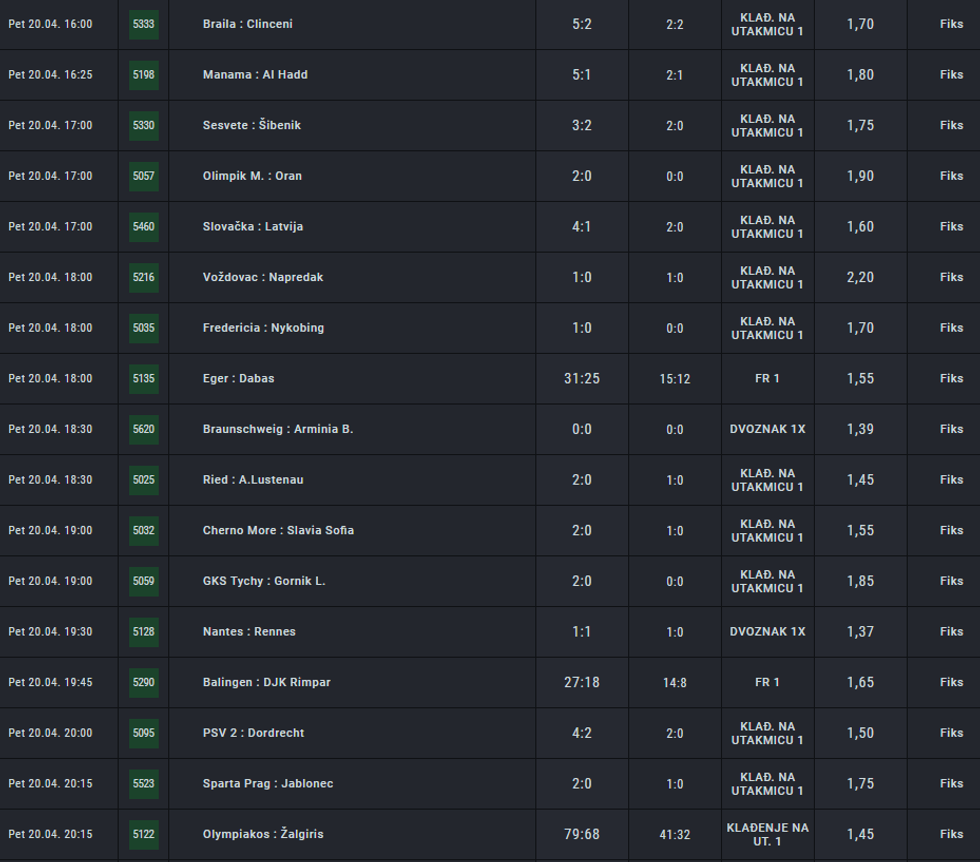980x862 pixels.
Task: Click DVOZNAK 1X tip for Nantes match
Action: (x=767, y=632)
